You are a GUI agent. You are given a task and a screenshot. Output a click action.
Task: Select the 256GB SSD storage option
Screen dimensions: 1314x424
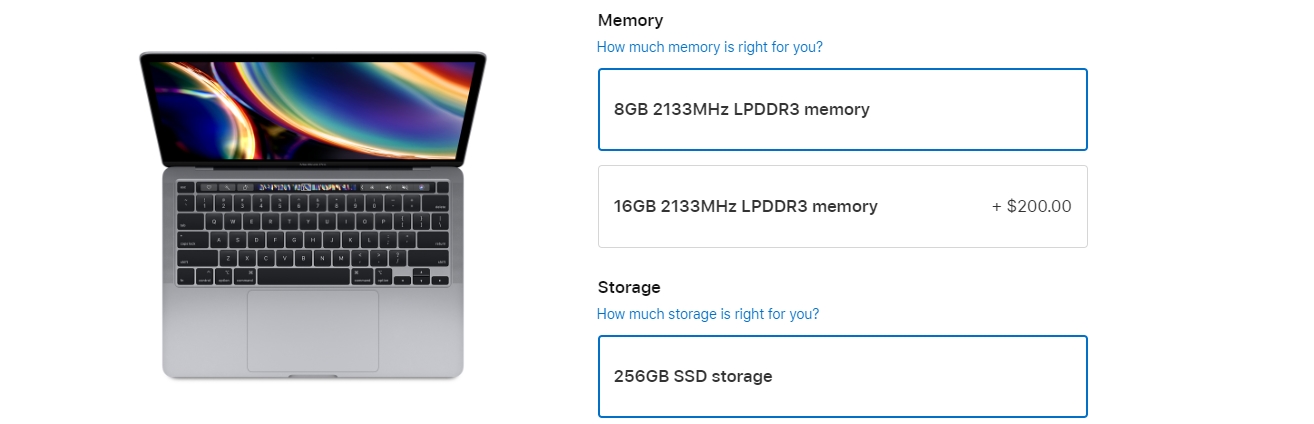[x=842, y=377]
